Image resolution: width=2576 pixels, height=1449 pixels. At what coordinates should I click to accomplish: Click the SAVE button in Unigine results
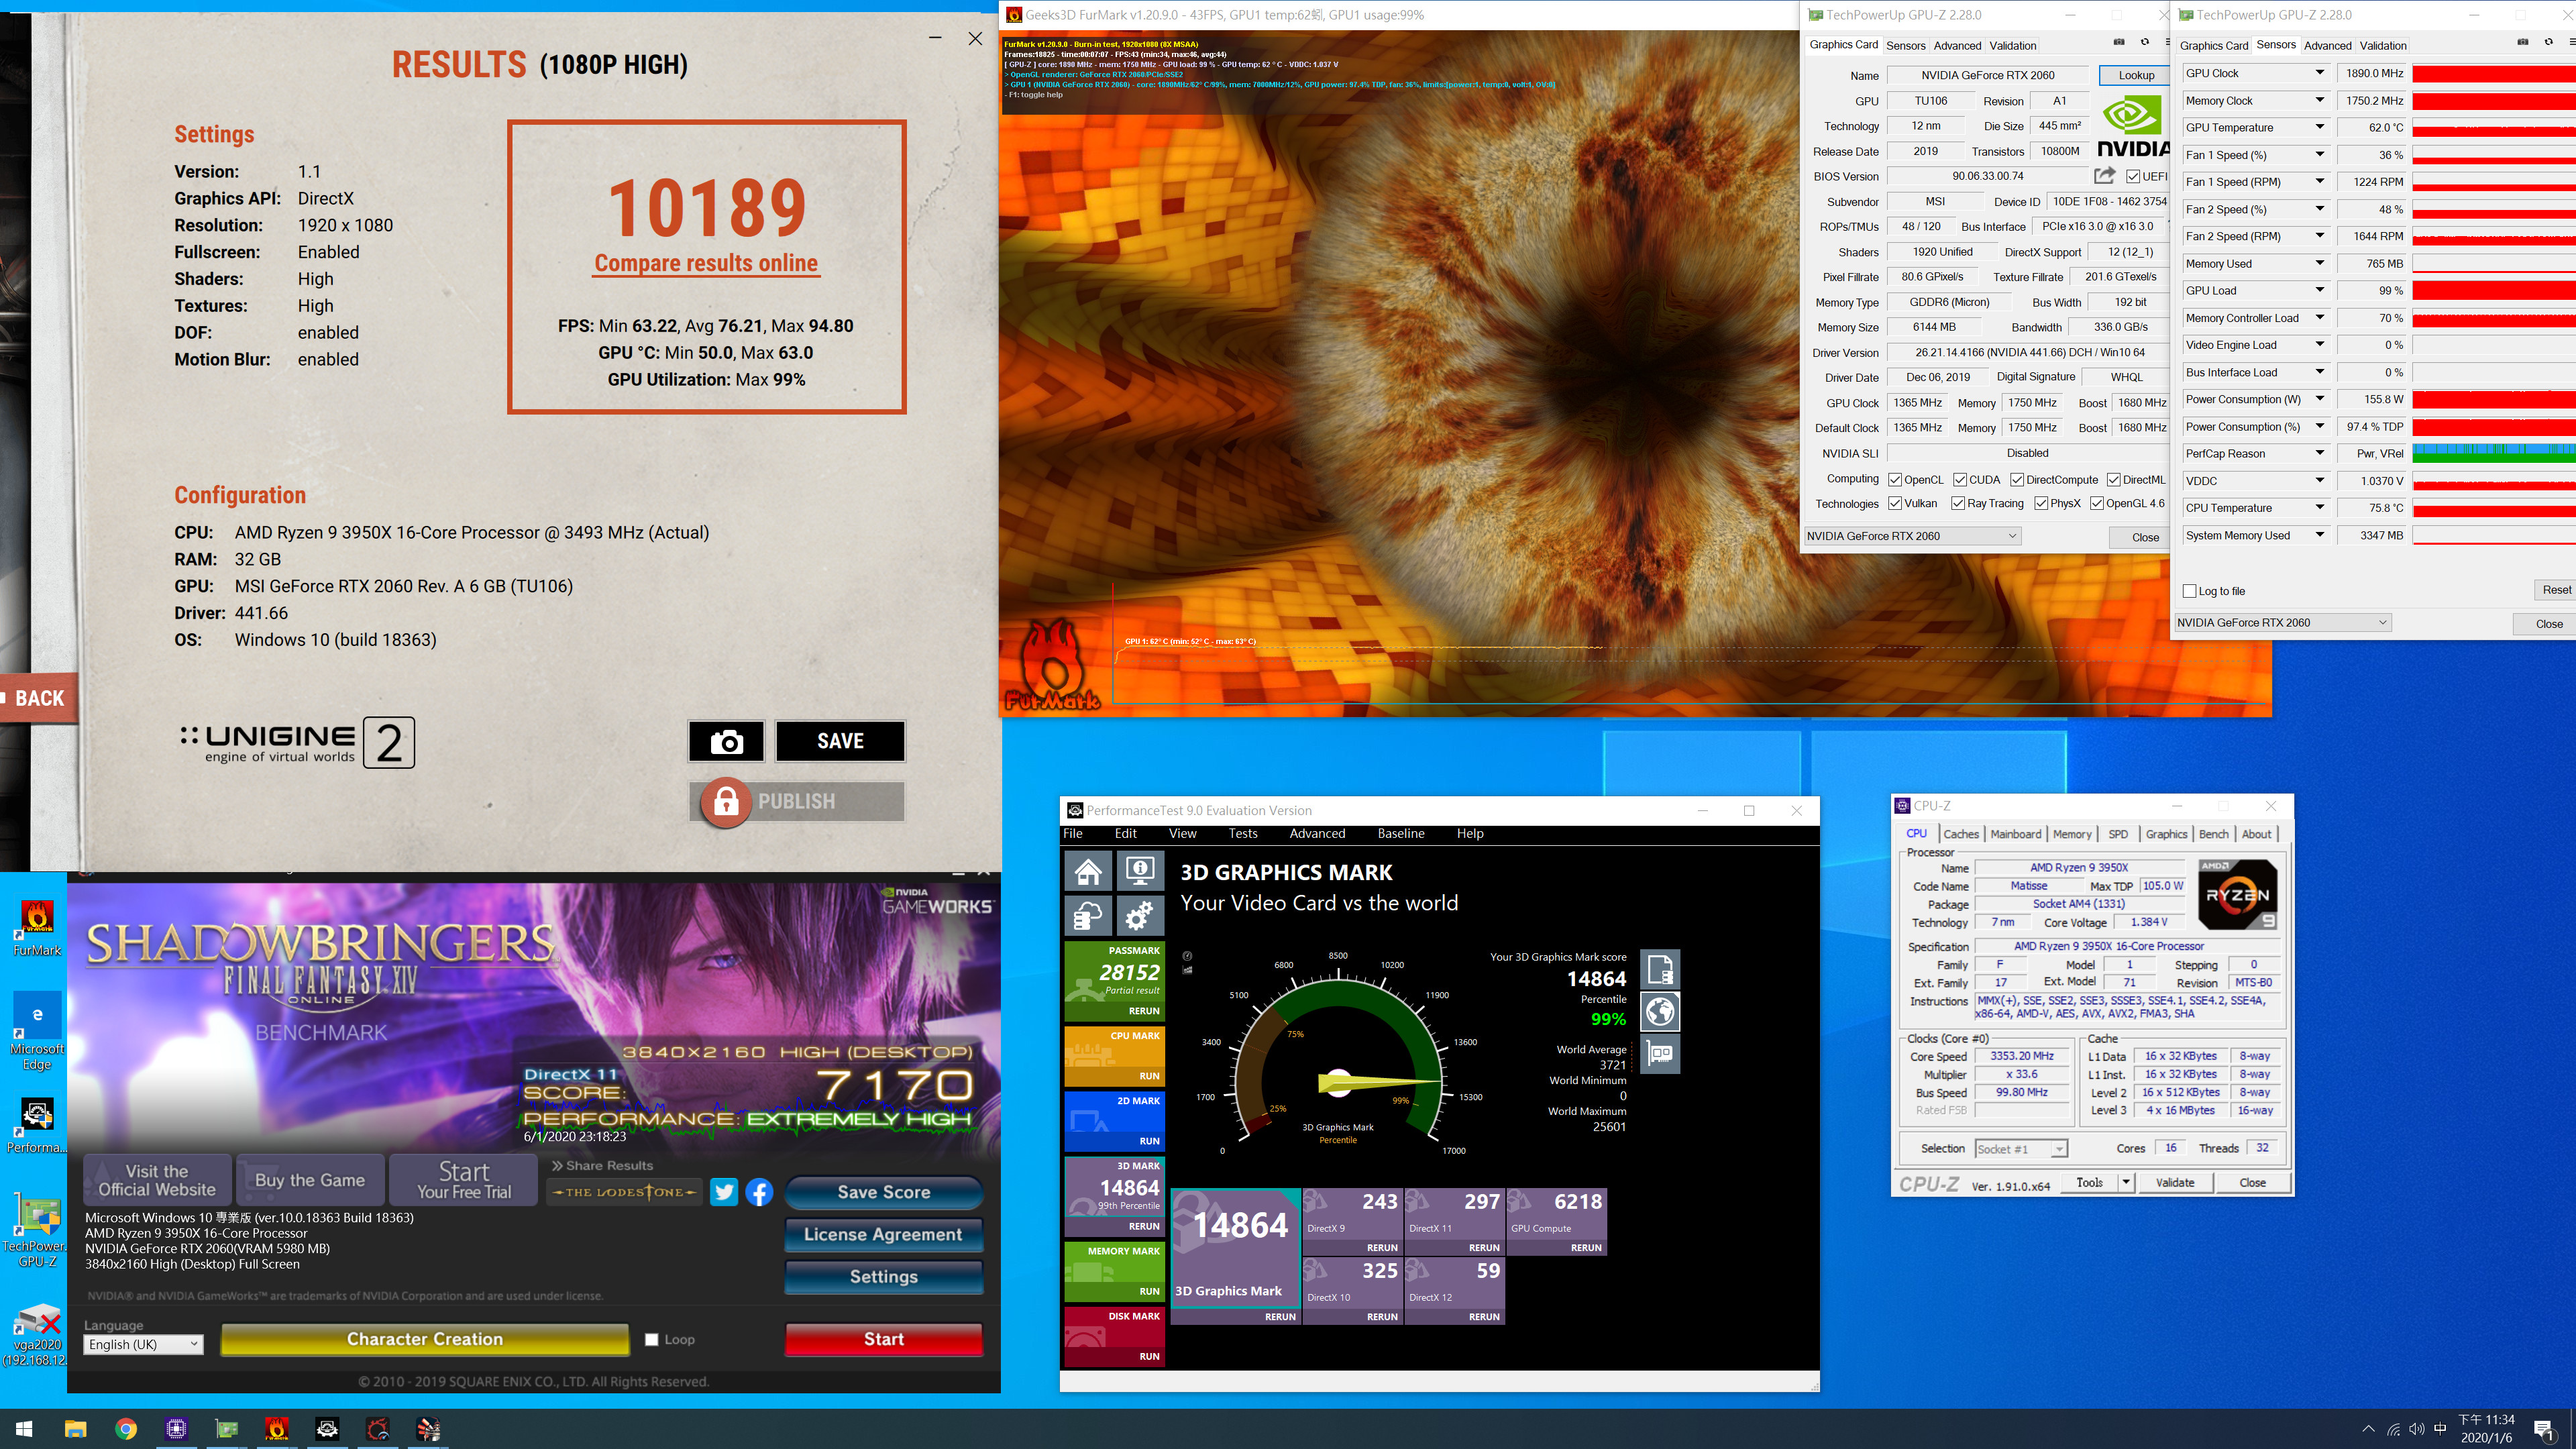[x=840, y=741]
